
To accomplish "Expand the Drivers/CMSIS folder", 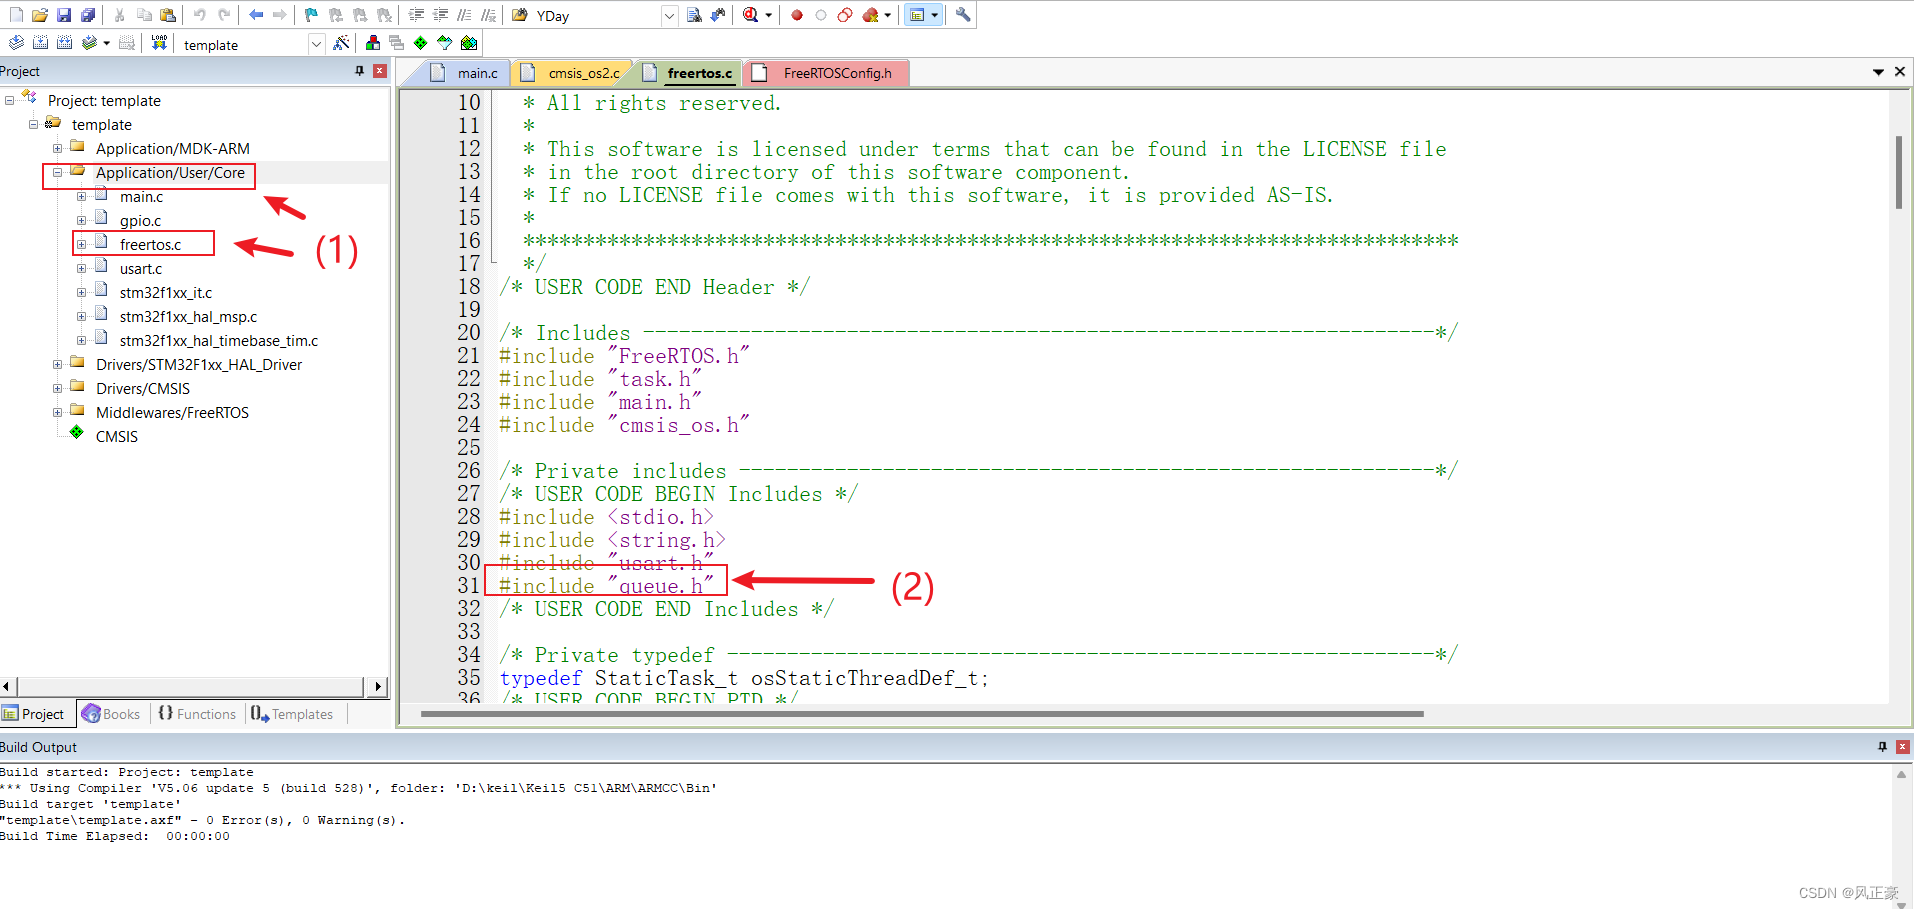I will (57, 389).
